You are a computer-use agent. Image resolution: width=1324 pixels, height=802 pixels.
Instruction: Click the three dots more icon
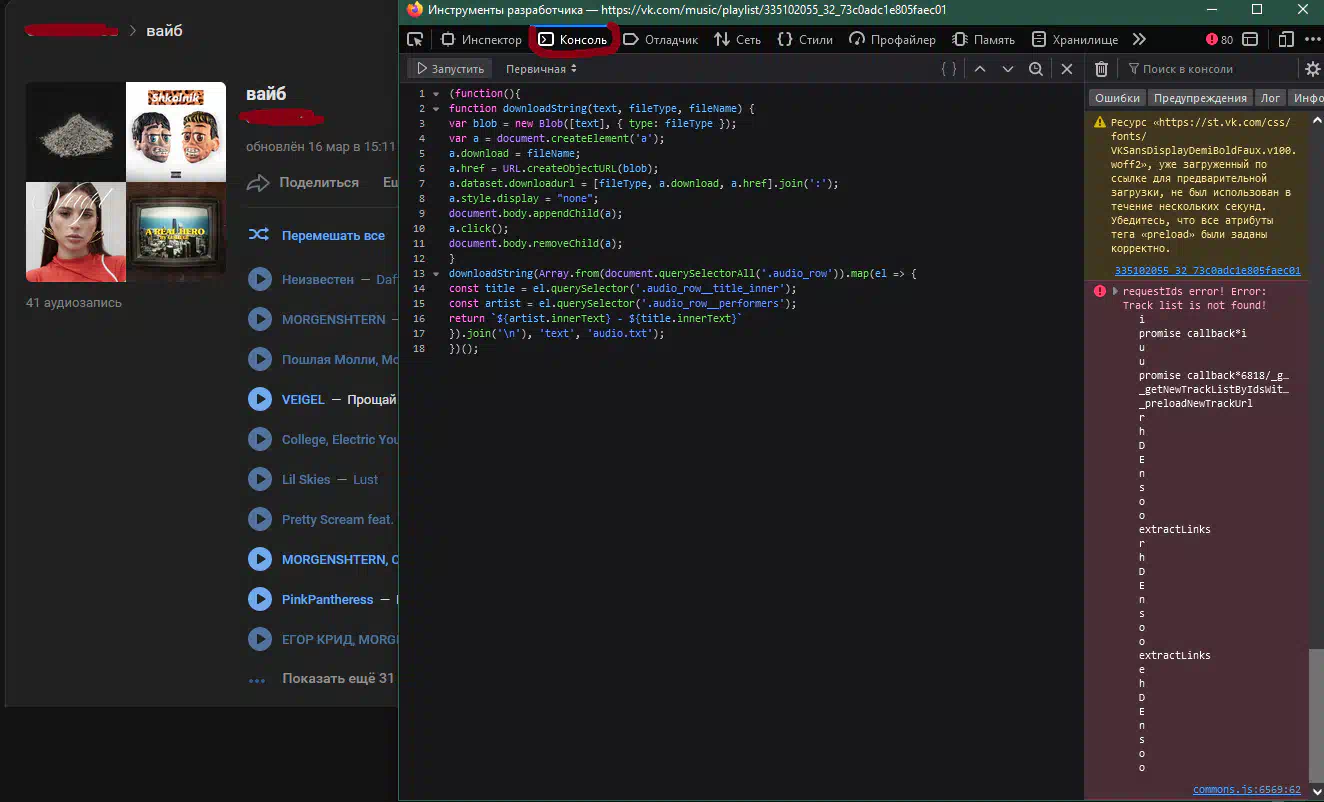coord(257,680)
